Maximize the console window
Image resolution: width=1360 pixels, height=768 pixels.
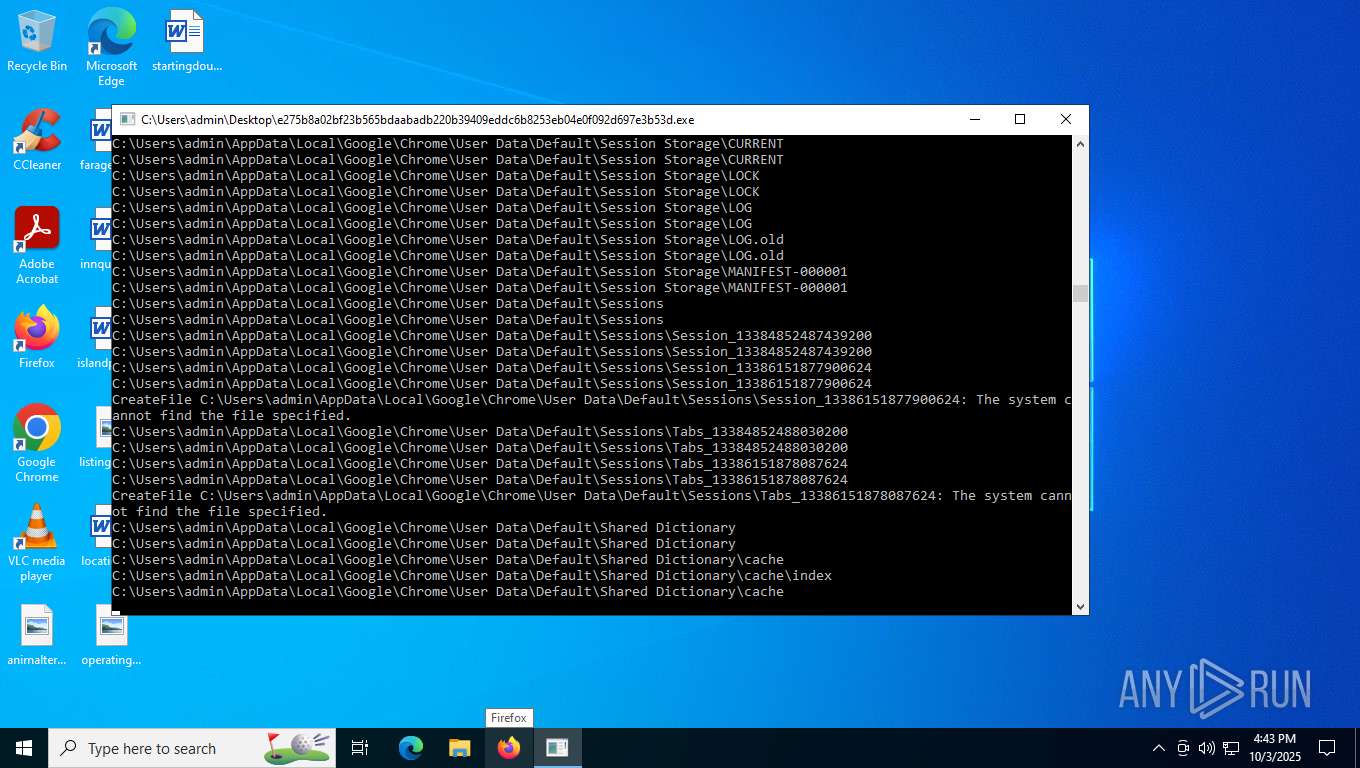coord(1020,120)
